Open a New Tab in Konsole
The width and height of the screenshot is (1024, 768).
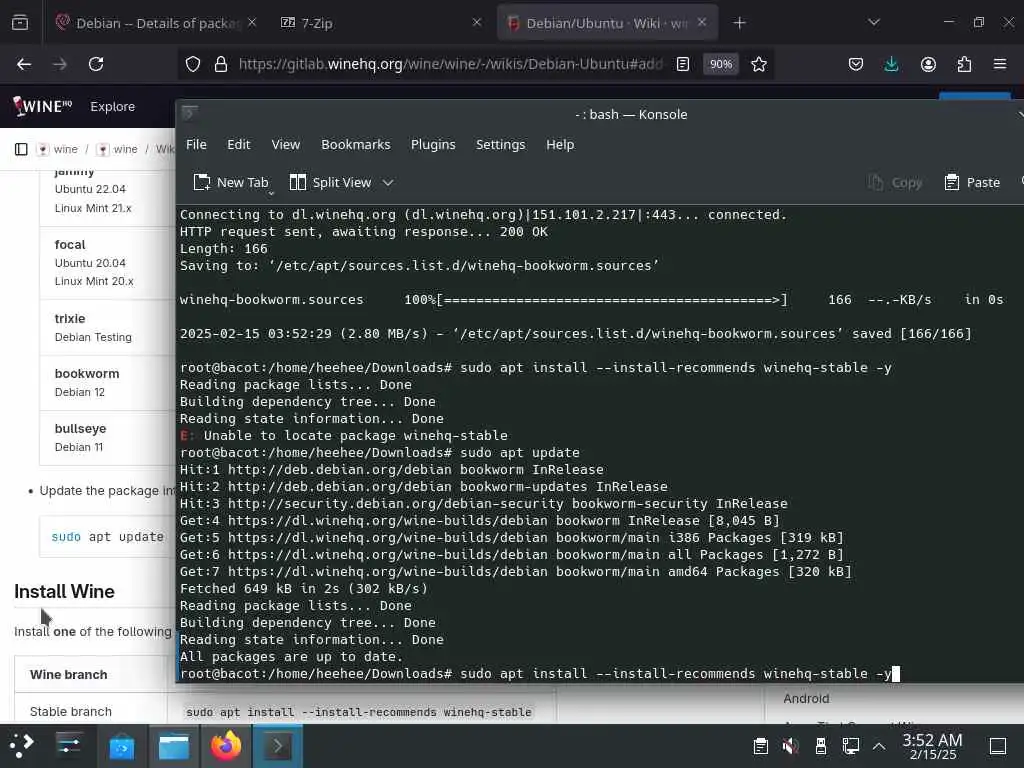231,182
